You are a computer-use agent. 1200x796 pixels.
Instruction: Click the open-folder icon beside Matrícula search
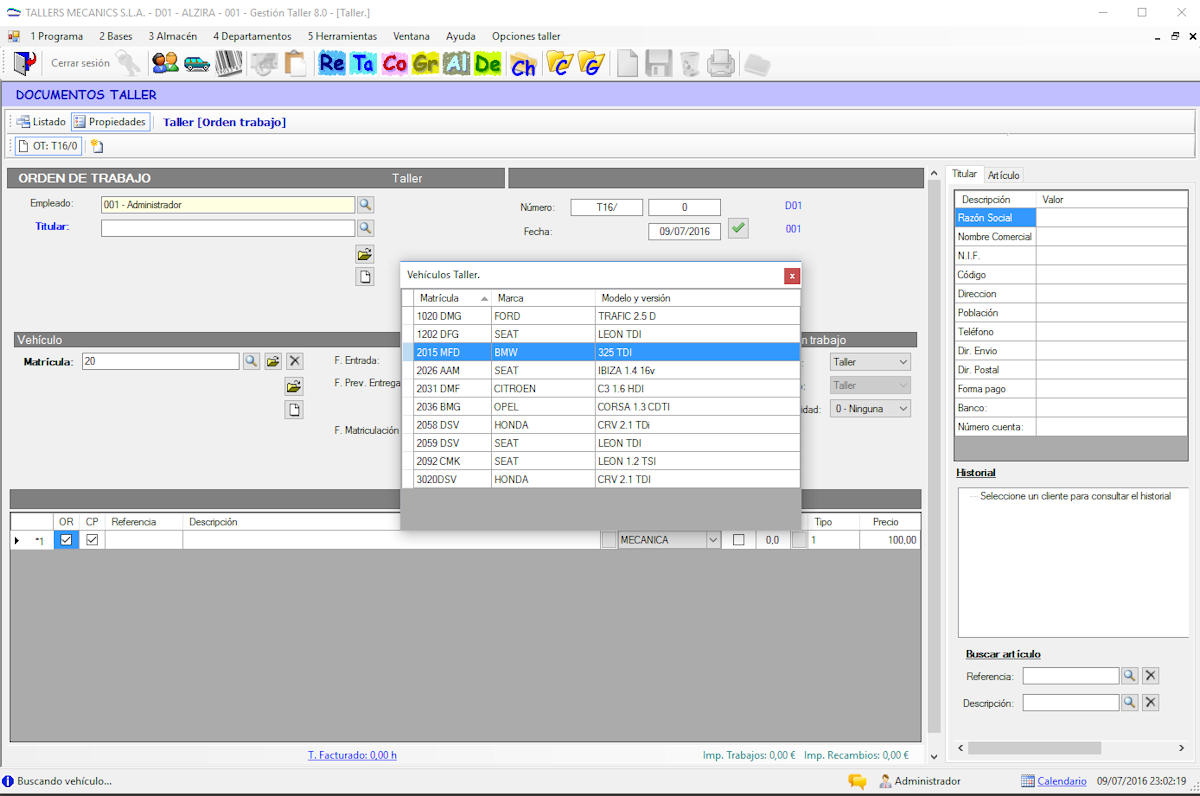(273, 361)
